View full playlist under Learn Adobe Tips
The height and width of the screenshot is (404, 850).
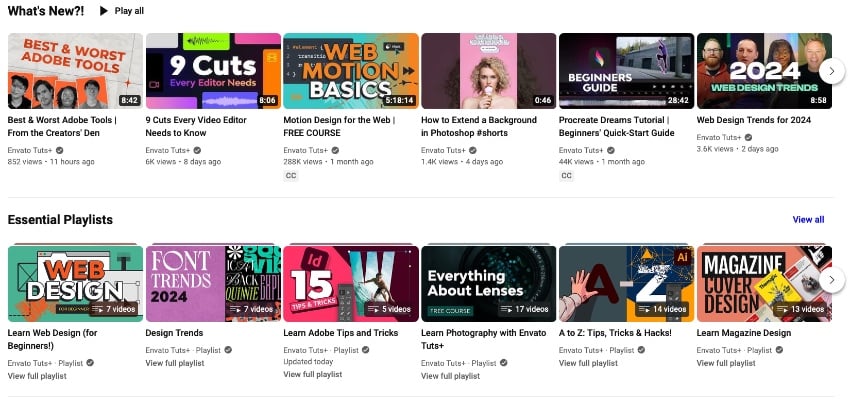313,374
